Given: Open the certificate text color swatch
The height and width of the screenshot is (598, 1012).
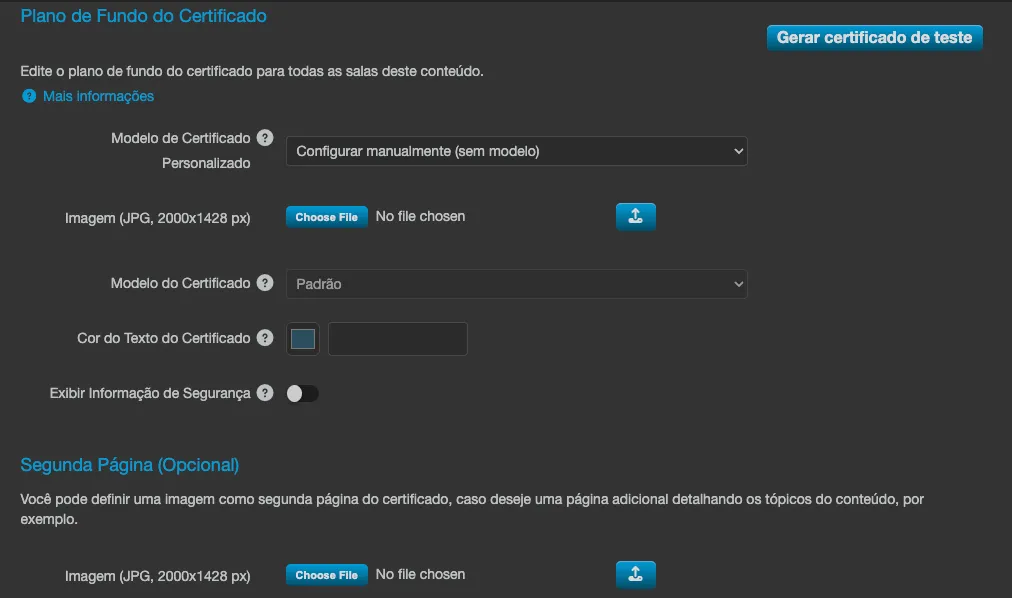Looking at the screenshot, I should 303,339.
